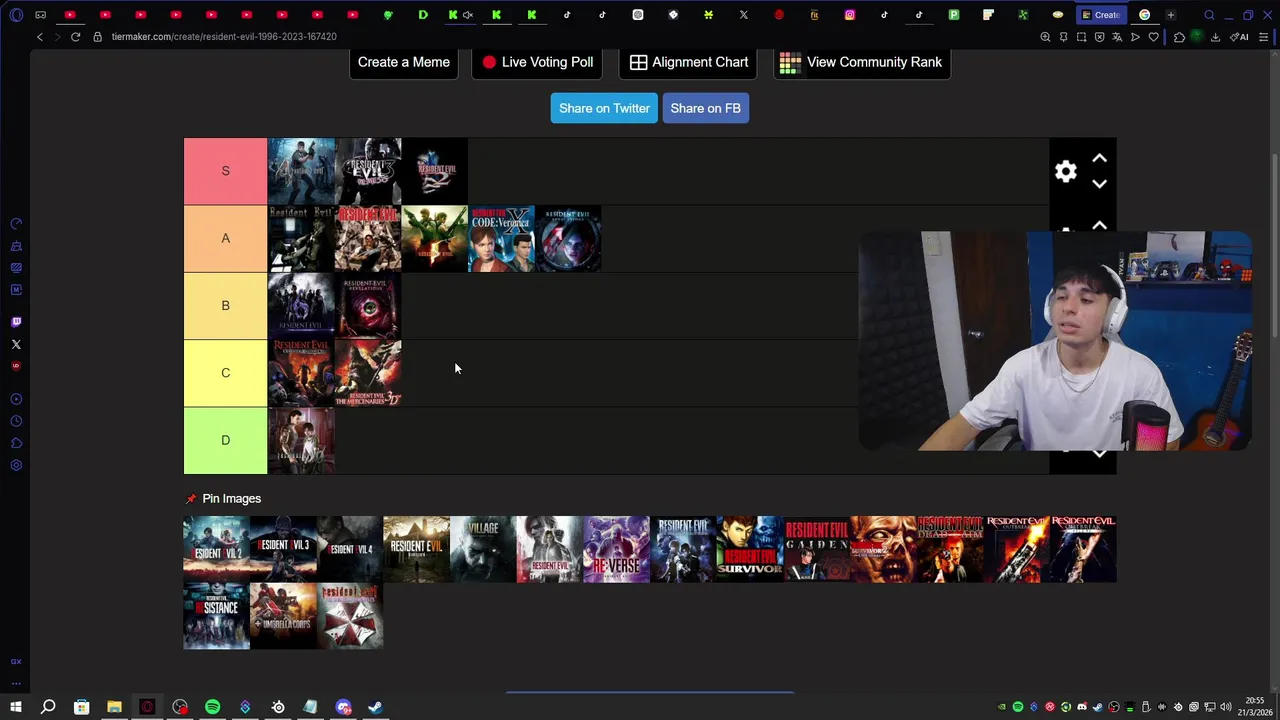Share the tier list on Twitter
1280x720 pixels.
tap(604, 108)
